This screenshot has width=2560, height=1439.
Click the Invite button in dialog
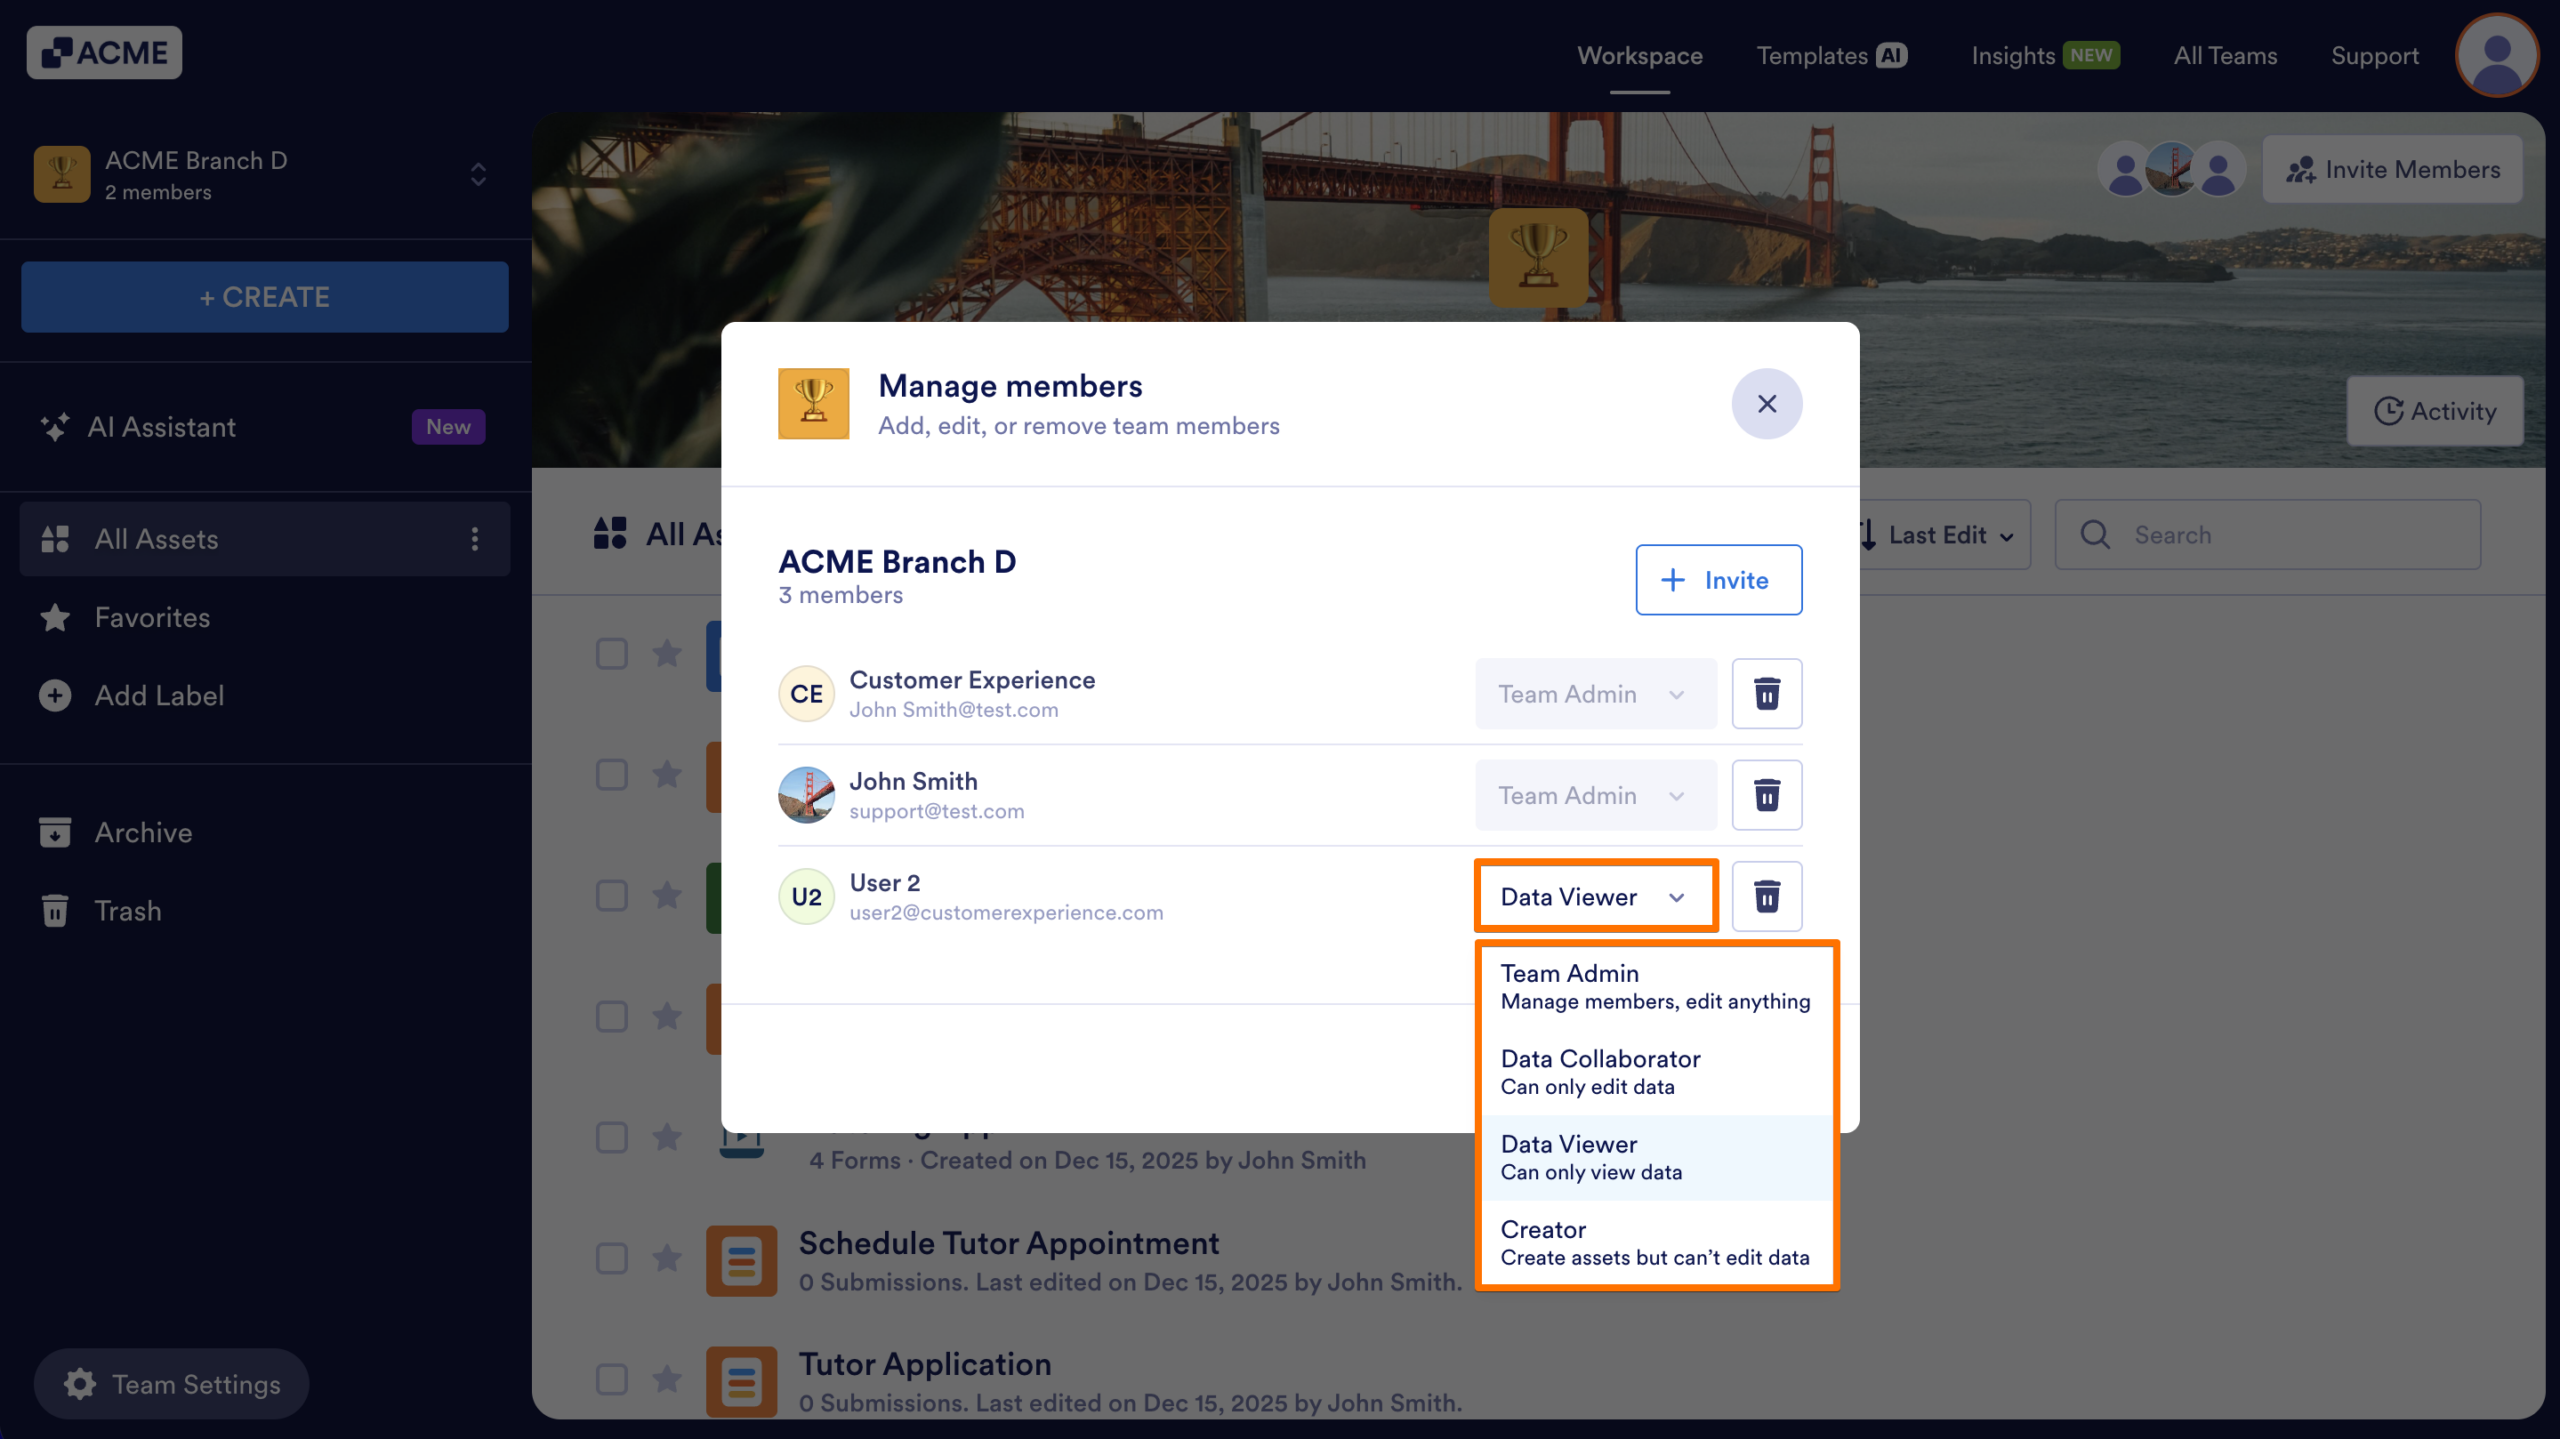[x=1718, y=580]
